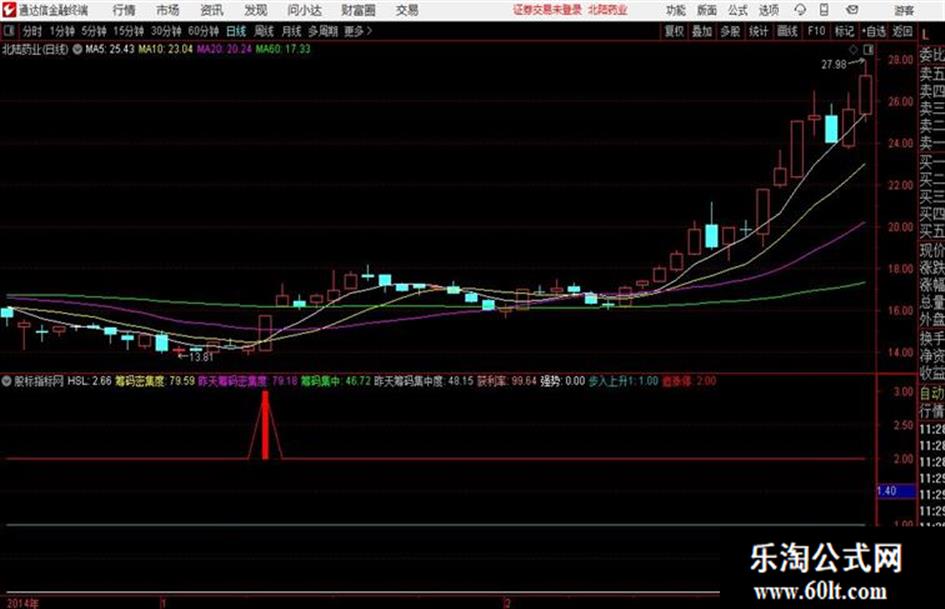Open the 多周期 multi-period view
Image resolution: width=945 pixels, height=609 pixels.
coord(323,31)
